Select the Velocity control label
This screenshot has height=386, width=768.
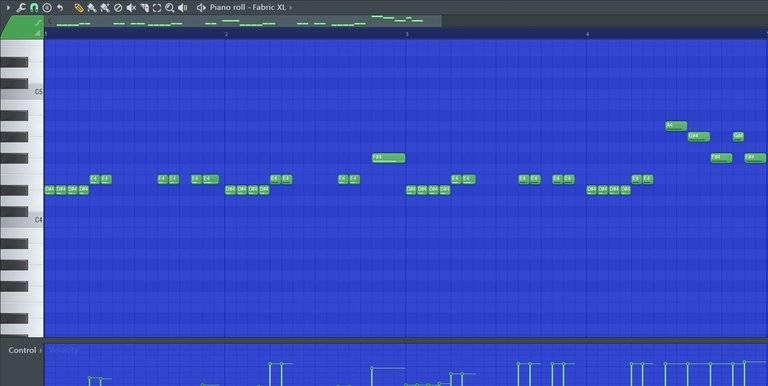click(x=63, y=350)
